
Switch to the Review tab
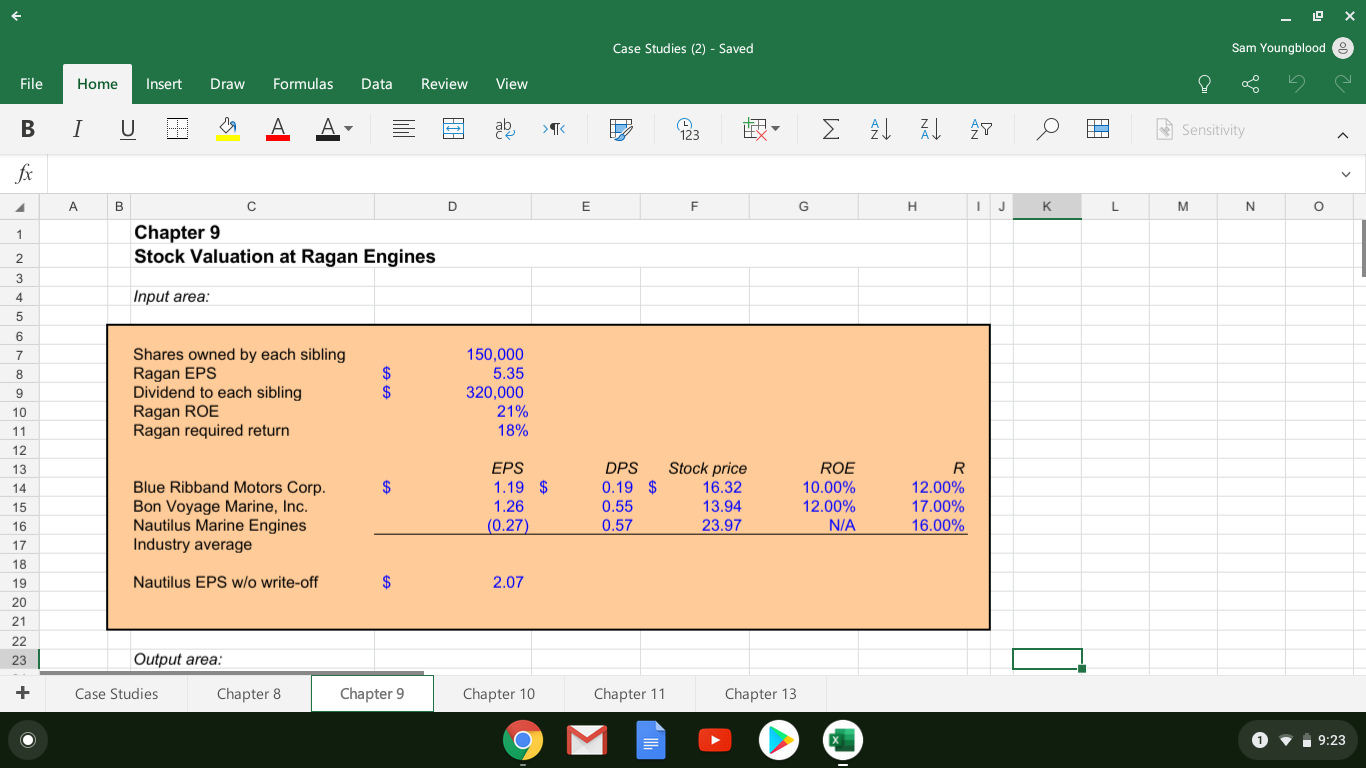coord(444,84)
